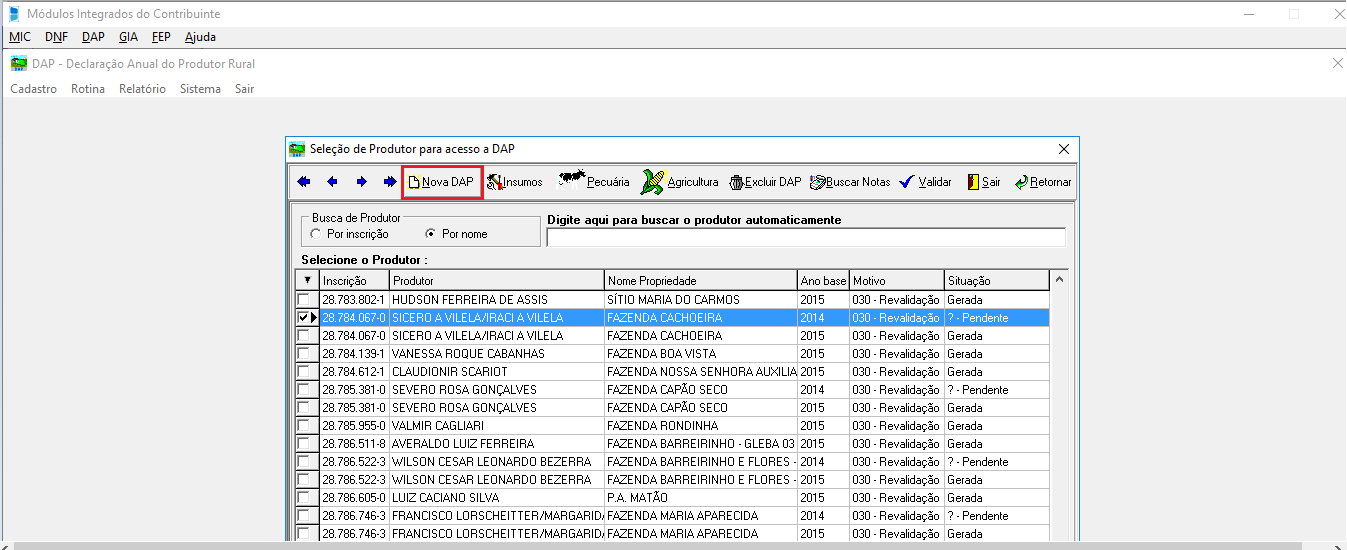
Task: Open Pecuária section
Action: (594, 182)
